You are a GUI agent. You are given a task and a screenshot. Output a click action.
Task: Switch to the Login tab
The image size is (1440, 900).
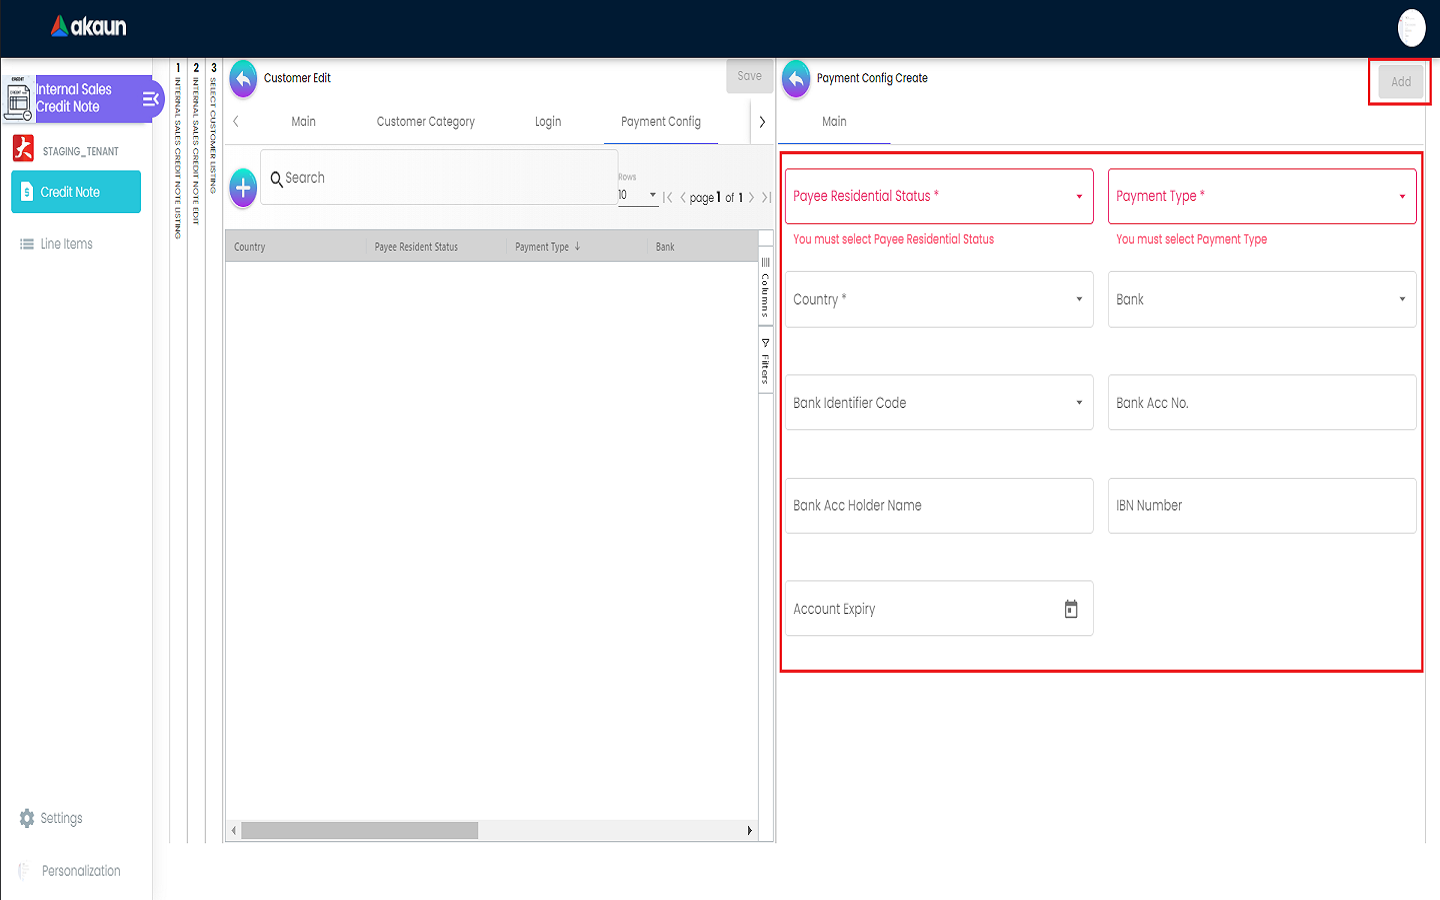(548, 122)
